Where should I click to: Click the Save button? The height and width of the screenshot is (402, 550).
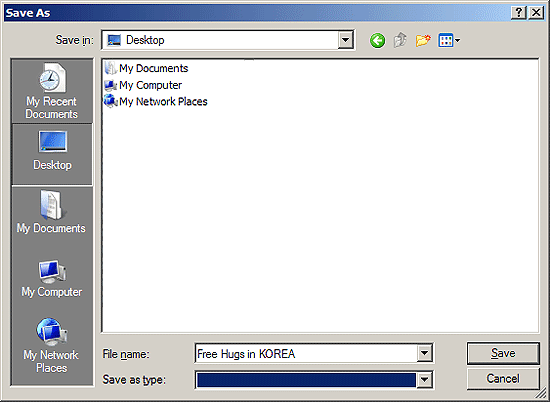pos(503,353)
